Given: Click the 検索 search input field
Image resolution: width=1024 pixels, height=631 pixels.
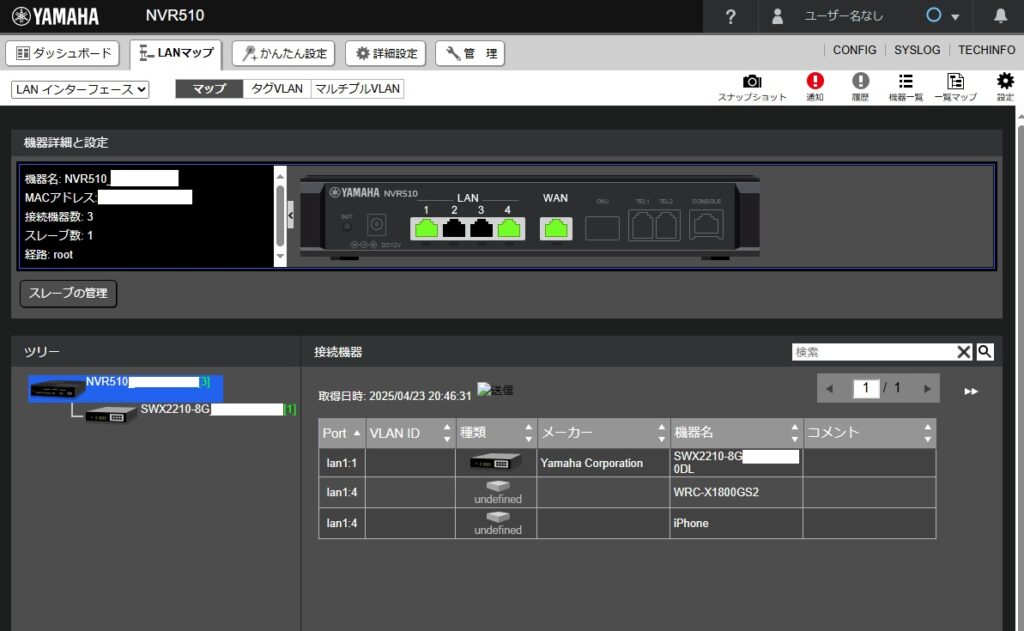Looking at the screenshot, I should click(x=874, y=352).
